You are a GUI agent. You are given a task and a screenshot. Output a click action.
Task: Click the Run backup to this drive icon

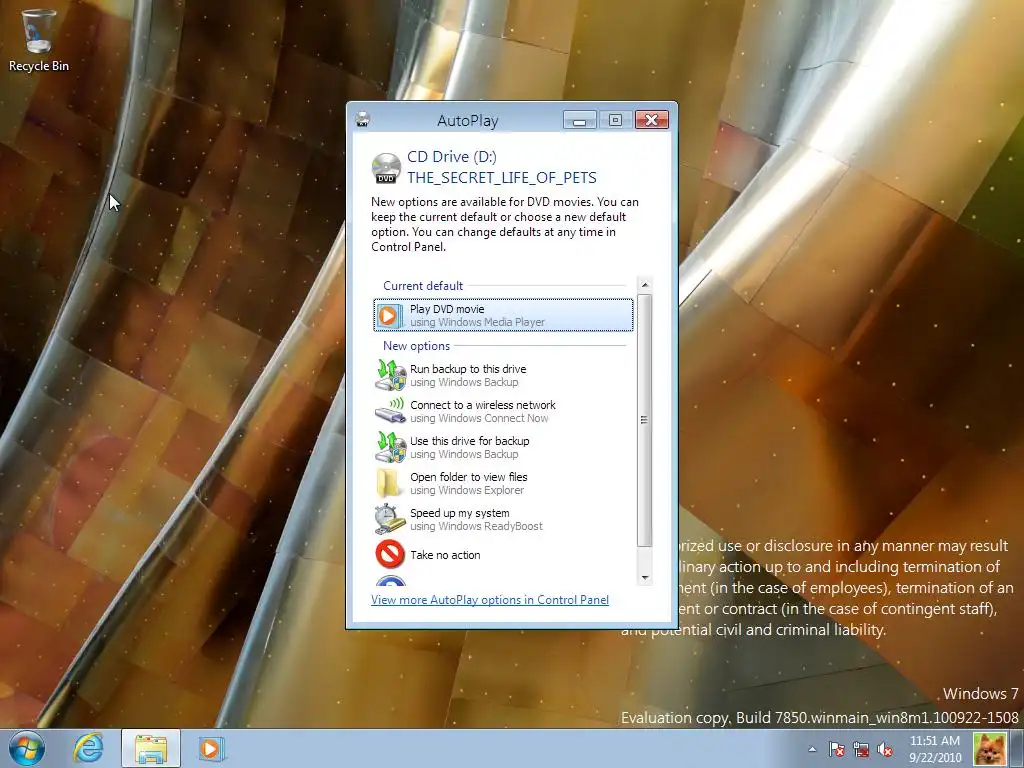point(390,375)
